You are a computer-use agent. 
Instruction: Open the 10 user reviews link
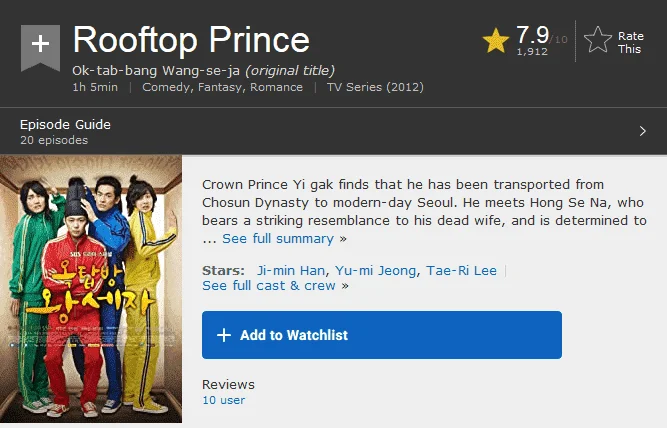pyautogui.click(x=224, y=400)
